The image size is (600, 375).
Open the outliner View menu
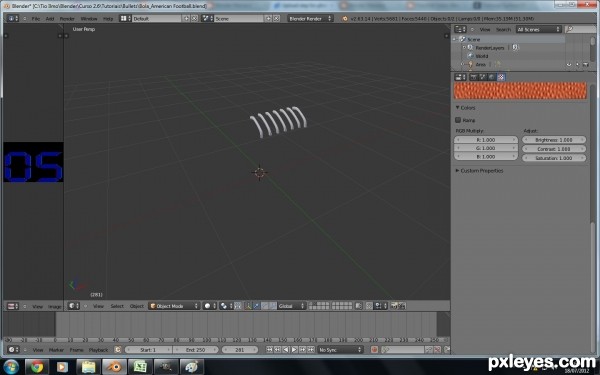485,29
